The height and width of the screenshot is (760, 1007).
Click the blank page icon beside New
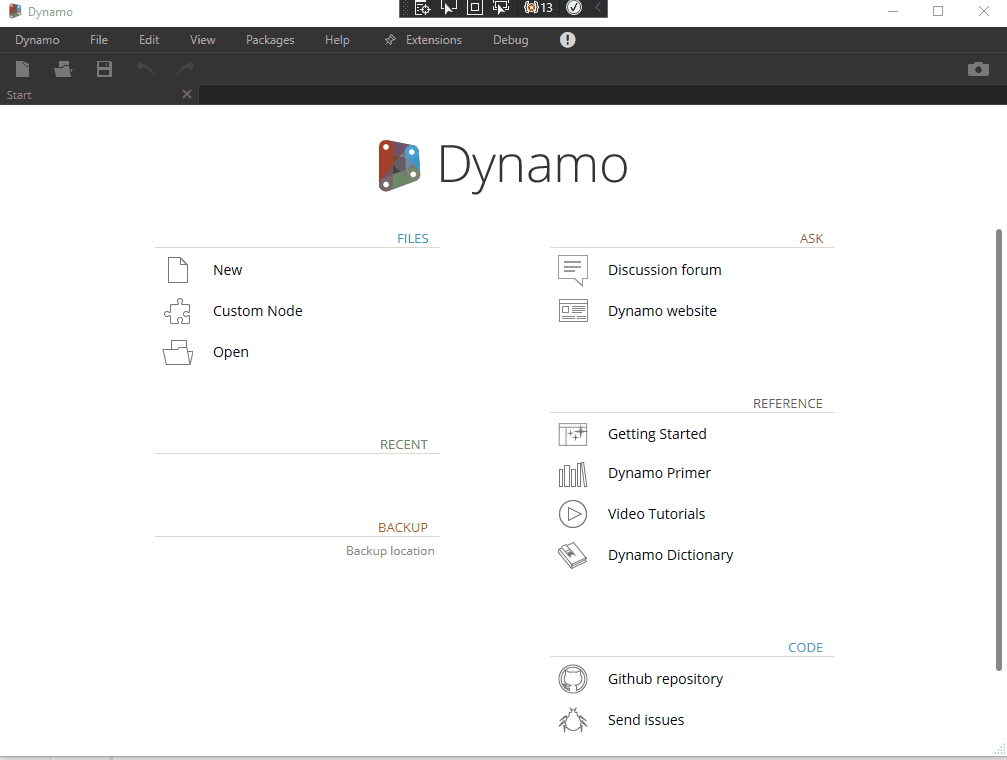point(178,270)
